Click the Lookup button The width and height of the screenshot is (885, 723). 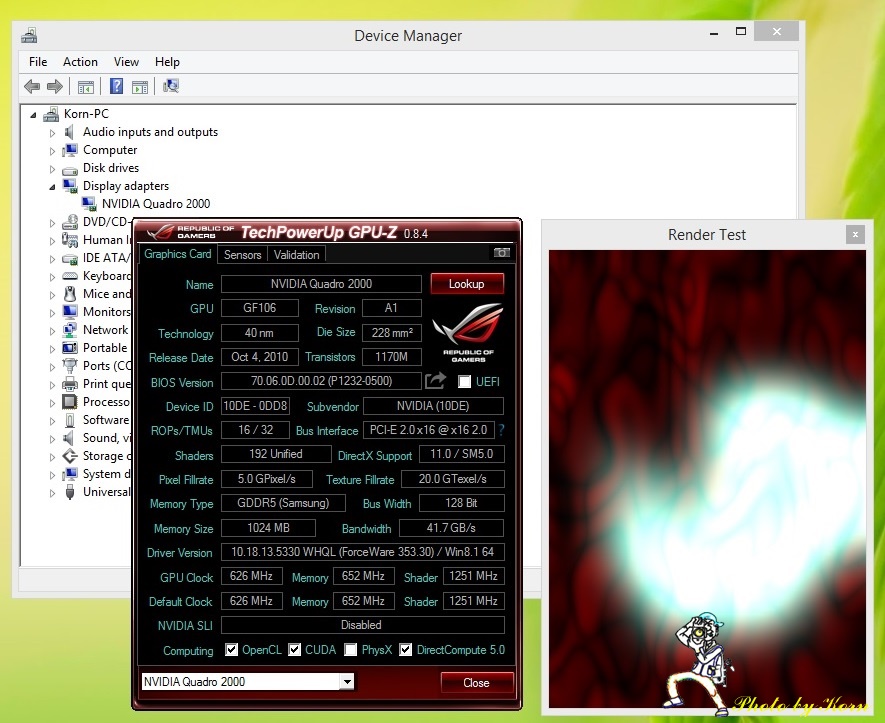(467, 284)
